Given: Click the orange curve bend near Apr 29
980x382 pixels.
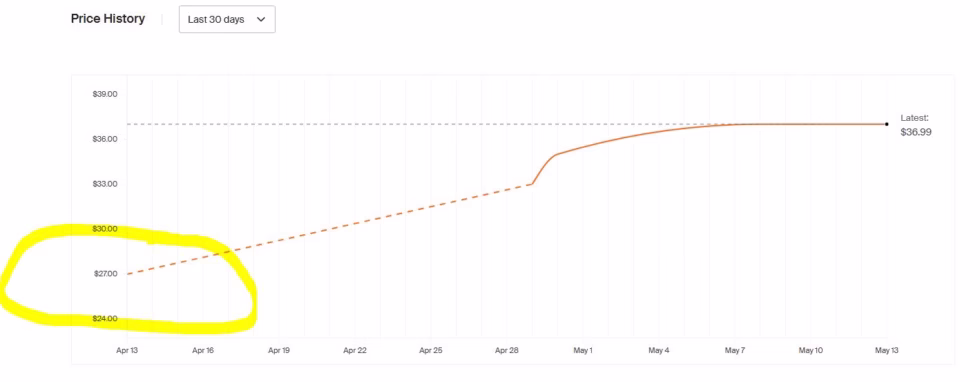Looking at the screenshot, I should 532,184.
